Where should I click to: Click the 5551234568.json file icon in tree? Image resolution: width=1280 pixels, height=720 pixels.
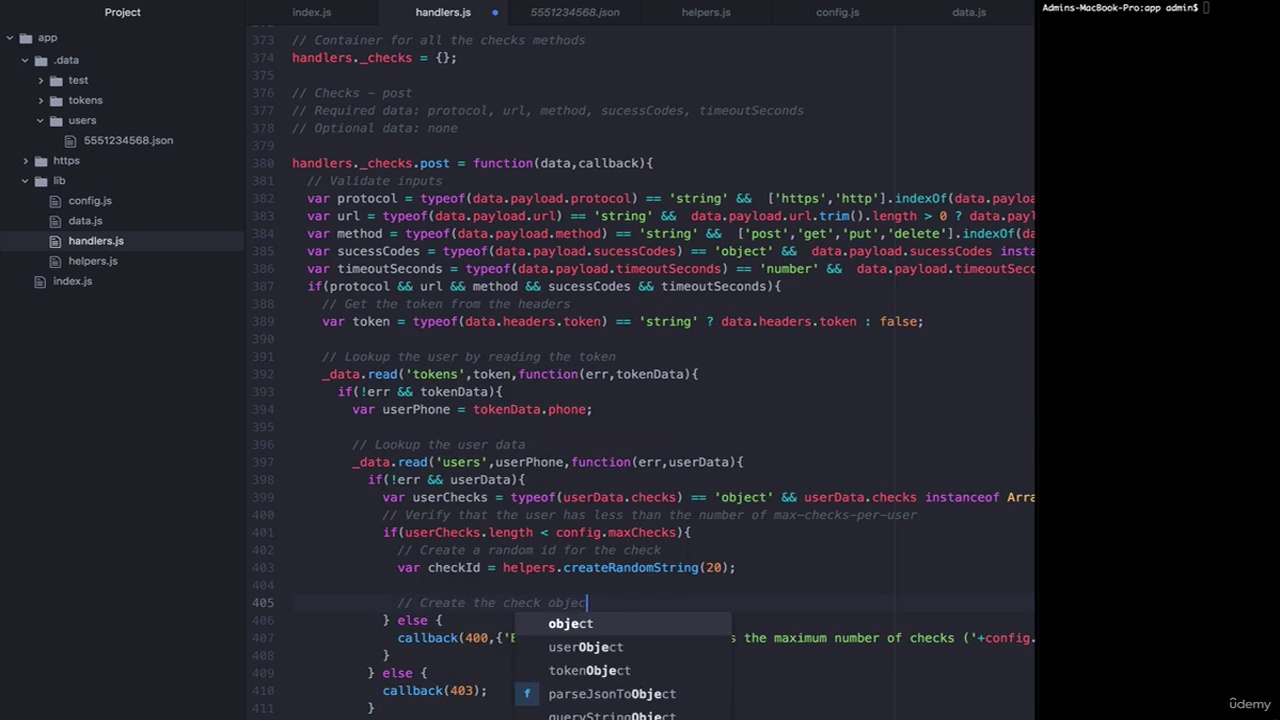pos(72,141)
